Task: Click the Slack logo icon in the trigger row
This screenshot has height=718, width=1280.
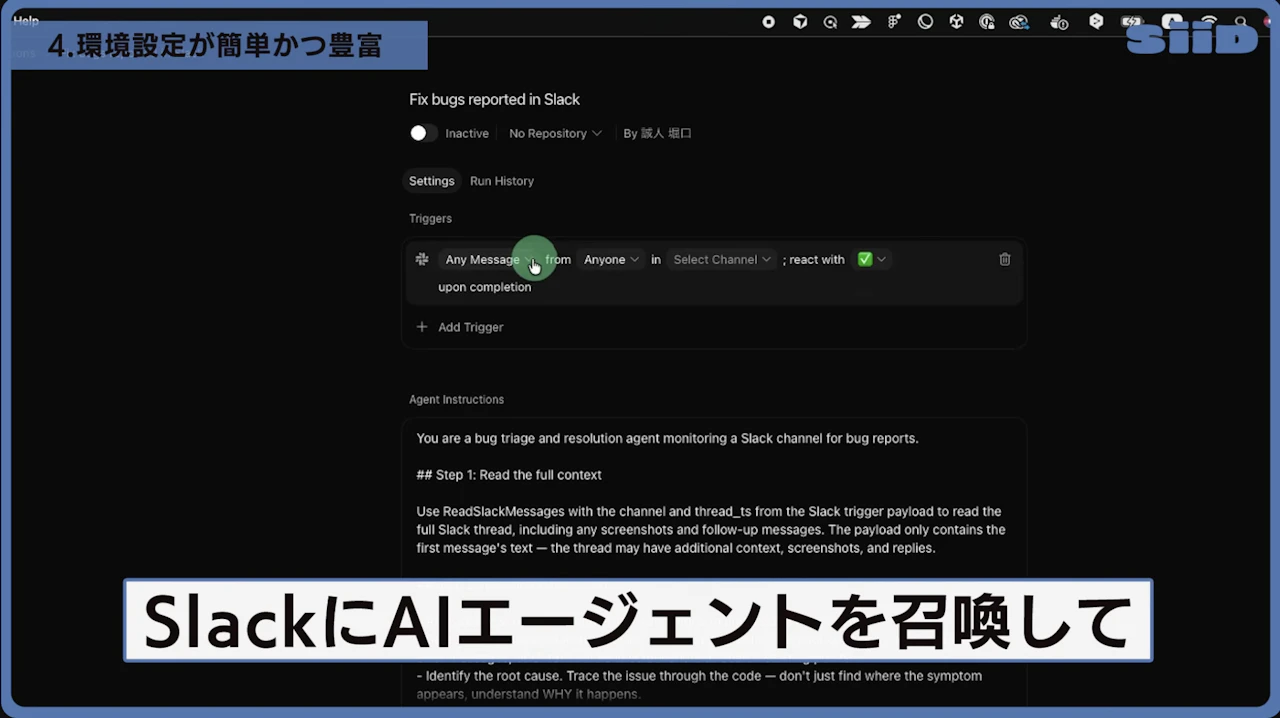Action: click(422, 259)
